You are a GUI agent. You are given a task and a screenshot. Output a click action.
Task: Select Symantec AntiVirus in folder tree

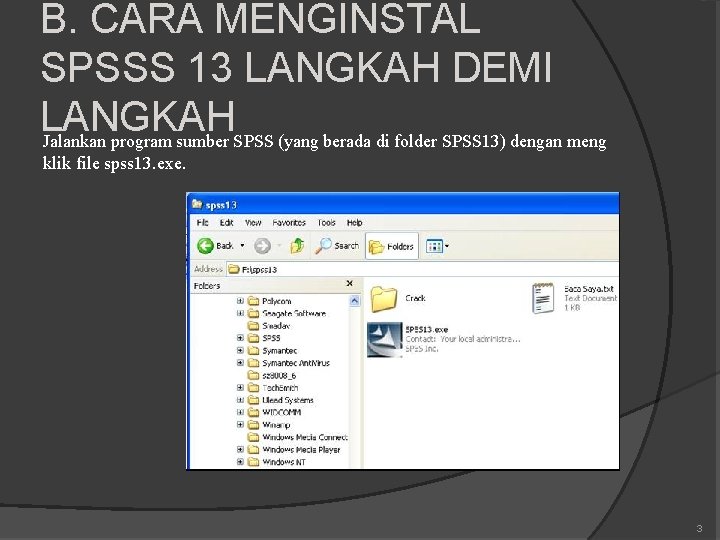289,363
